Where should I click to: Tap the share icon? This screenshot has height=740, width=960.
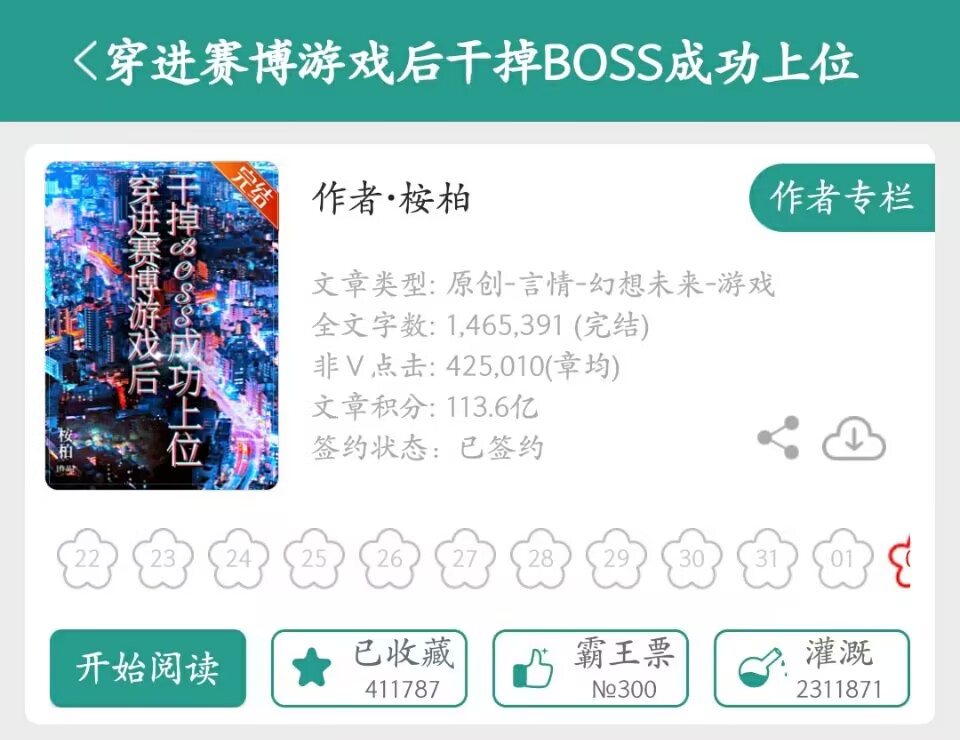point(778,438)
